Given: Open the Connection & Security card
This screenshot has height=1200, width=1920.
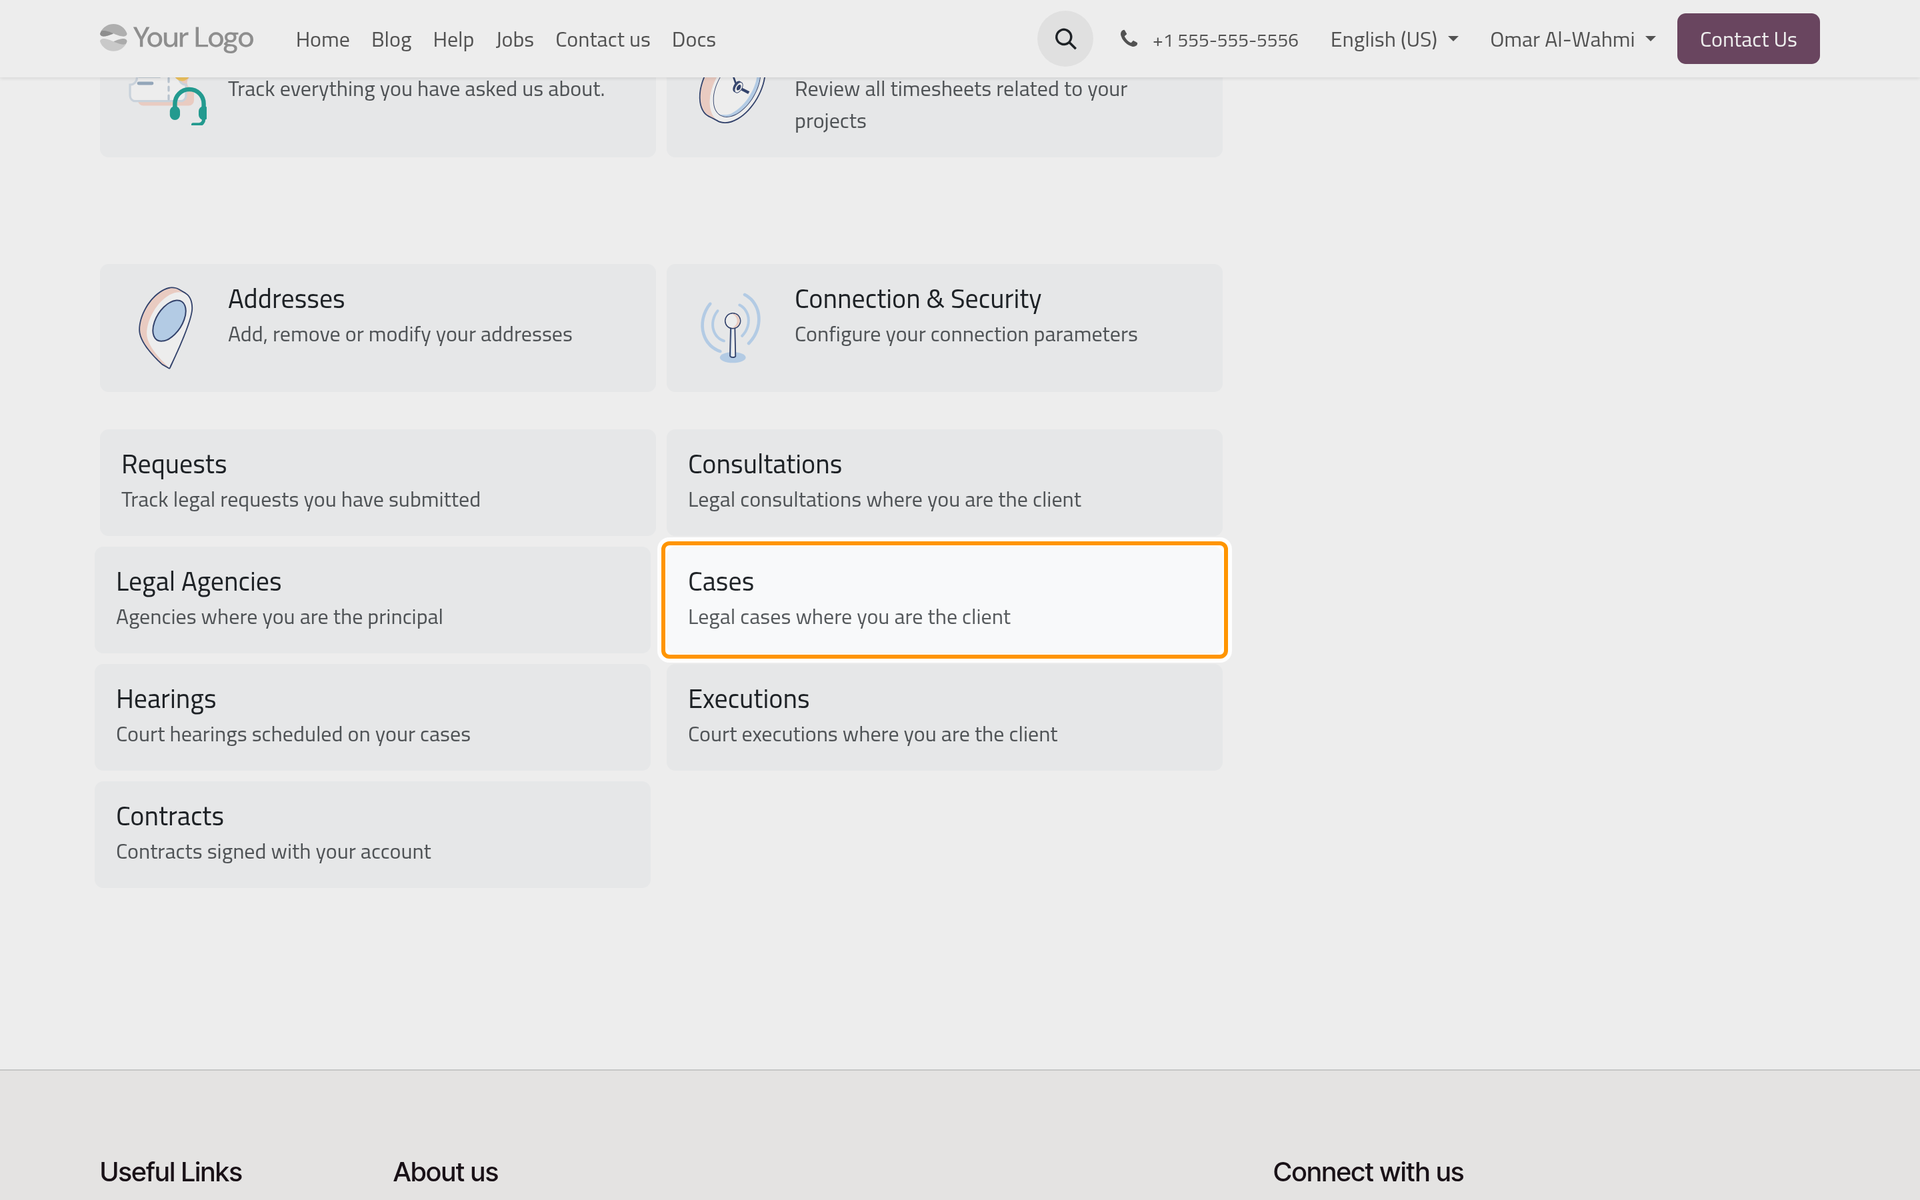Looking at the screenshot, I should pos(944,328).
